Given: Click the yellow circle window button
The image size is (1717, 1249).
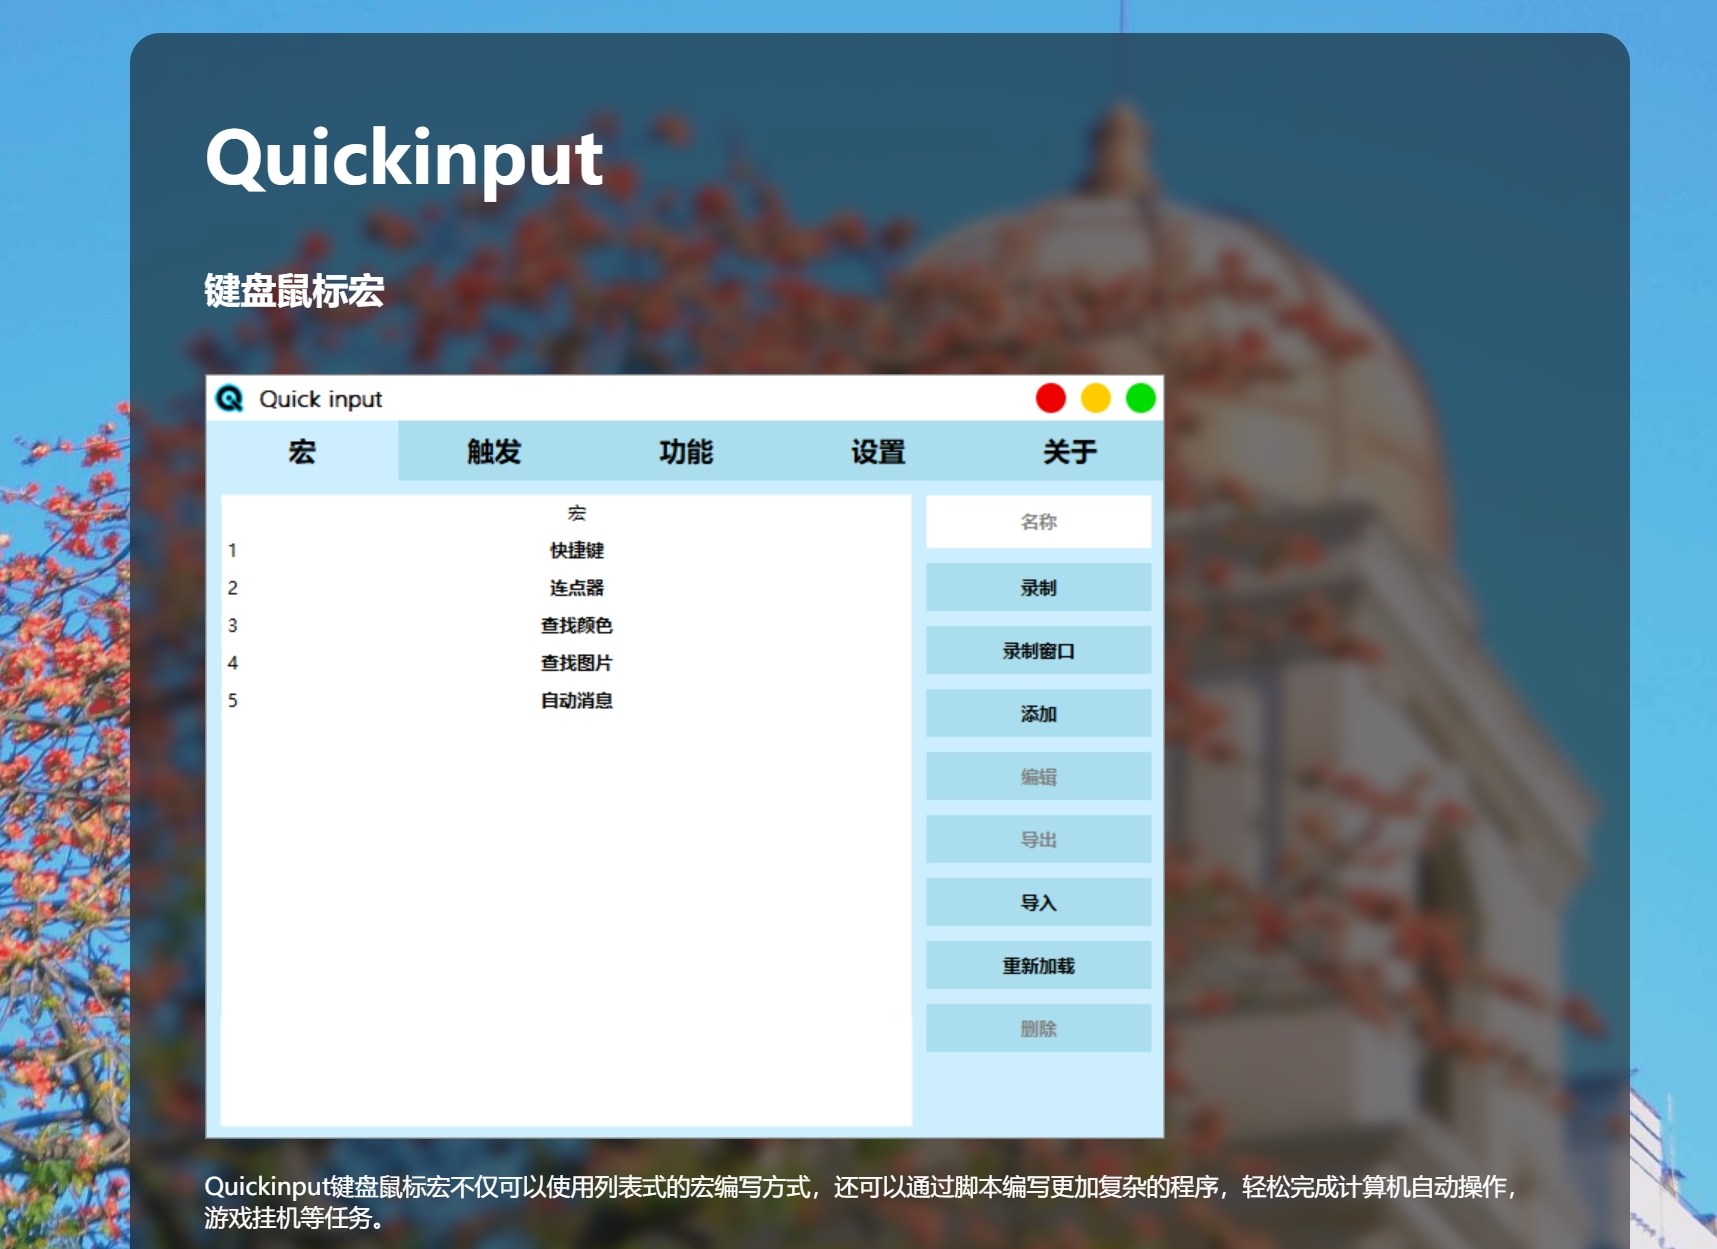Looking at the screenshot, I should coord(1096,398).
